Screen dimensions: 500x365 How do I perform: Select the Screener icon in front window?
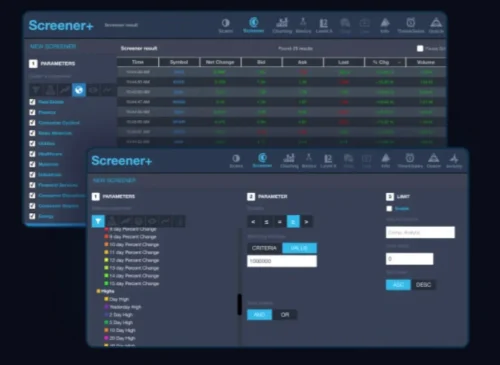coord(262,160)
